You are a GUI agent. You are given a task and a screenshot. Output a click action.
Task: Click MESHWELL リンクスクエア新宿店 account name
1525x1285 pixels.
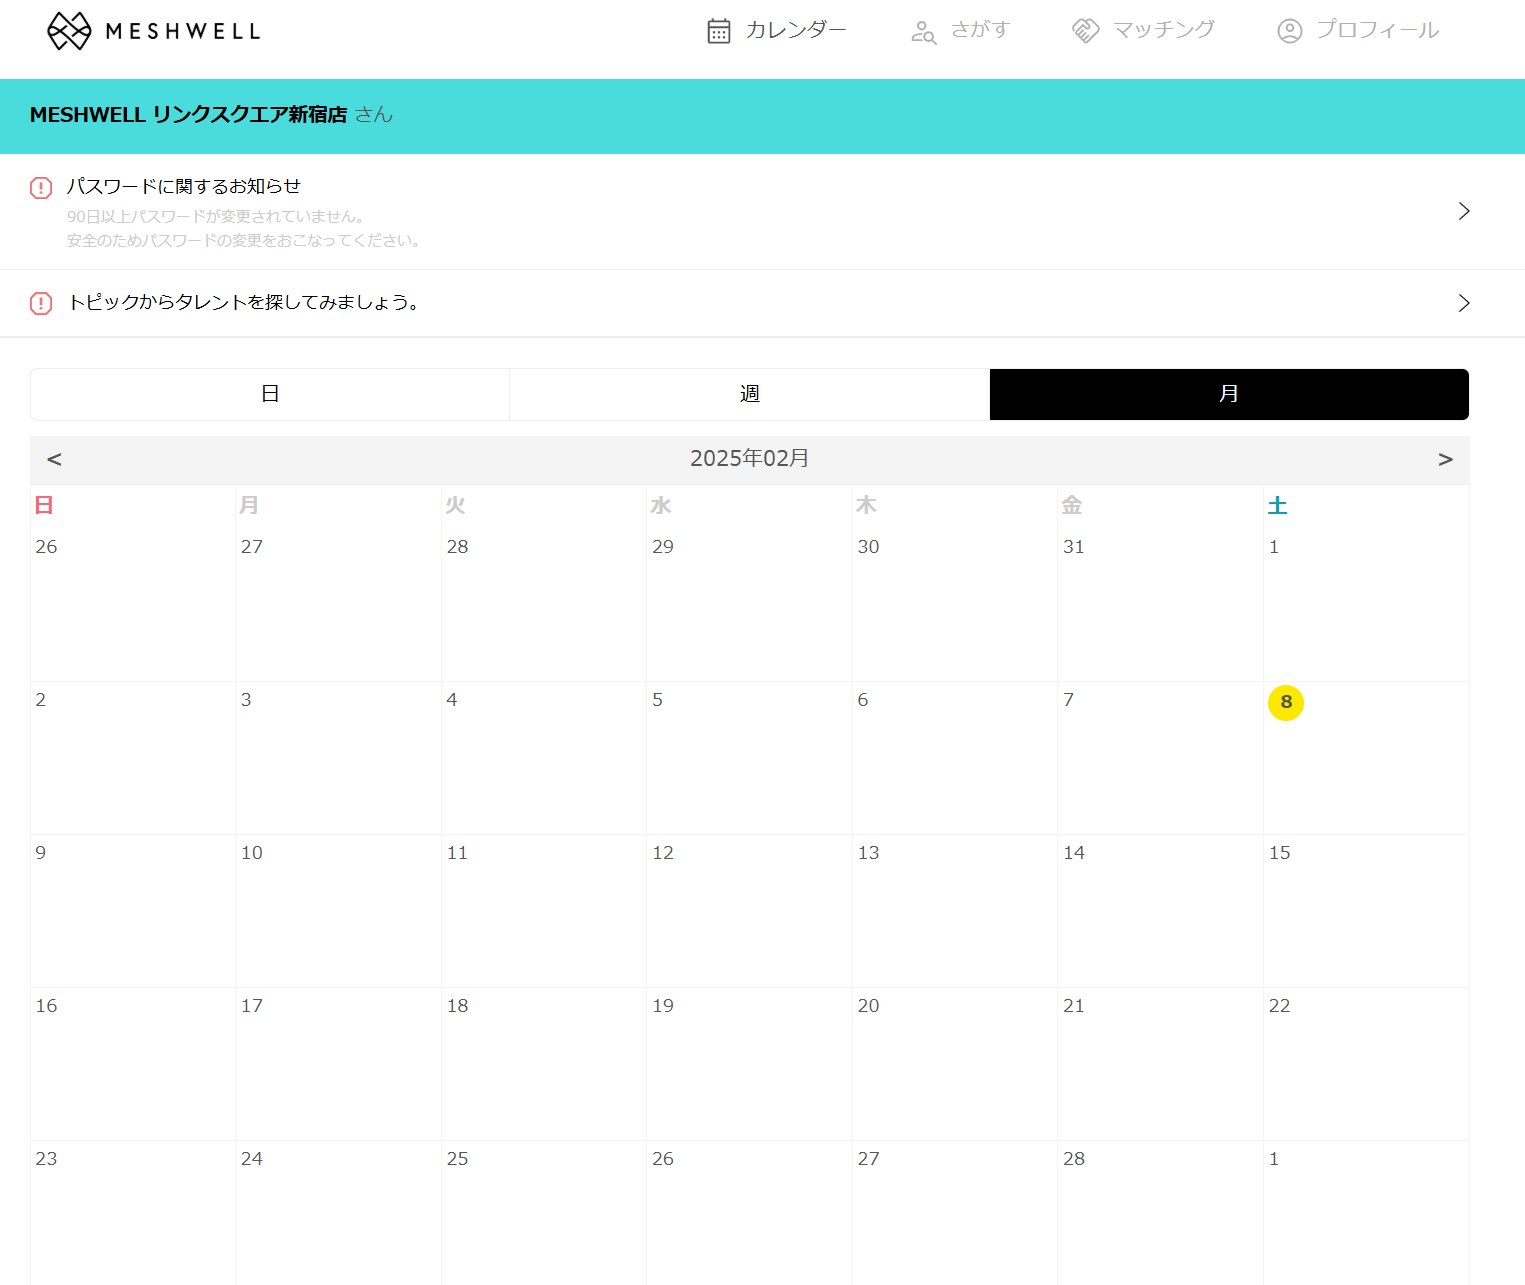pyautogui.click(x=189, y=115)
